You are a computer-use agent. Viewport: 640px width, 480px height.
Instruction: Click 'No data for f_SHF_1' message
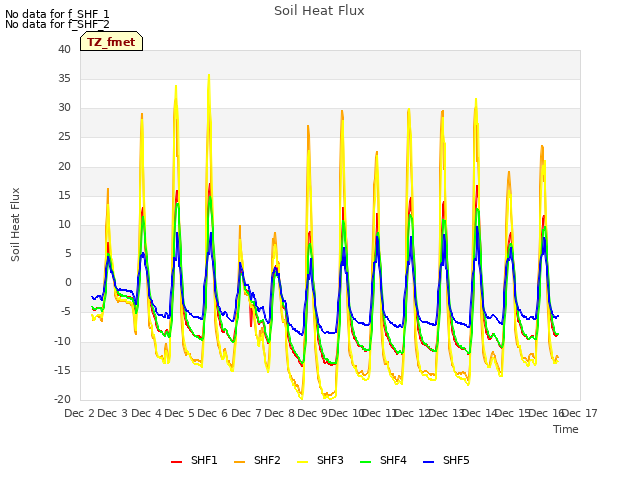(57, 14)
